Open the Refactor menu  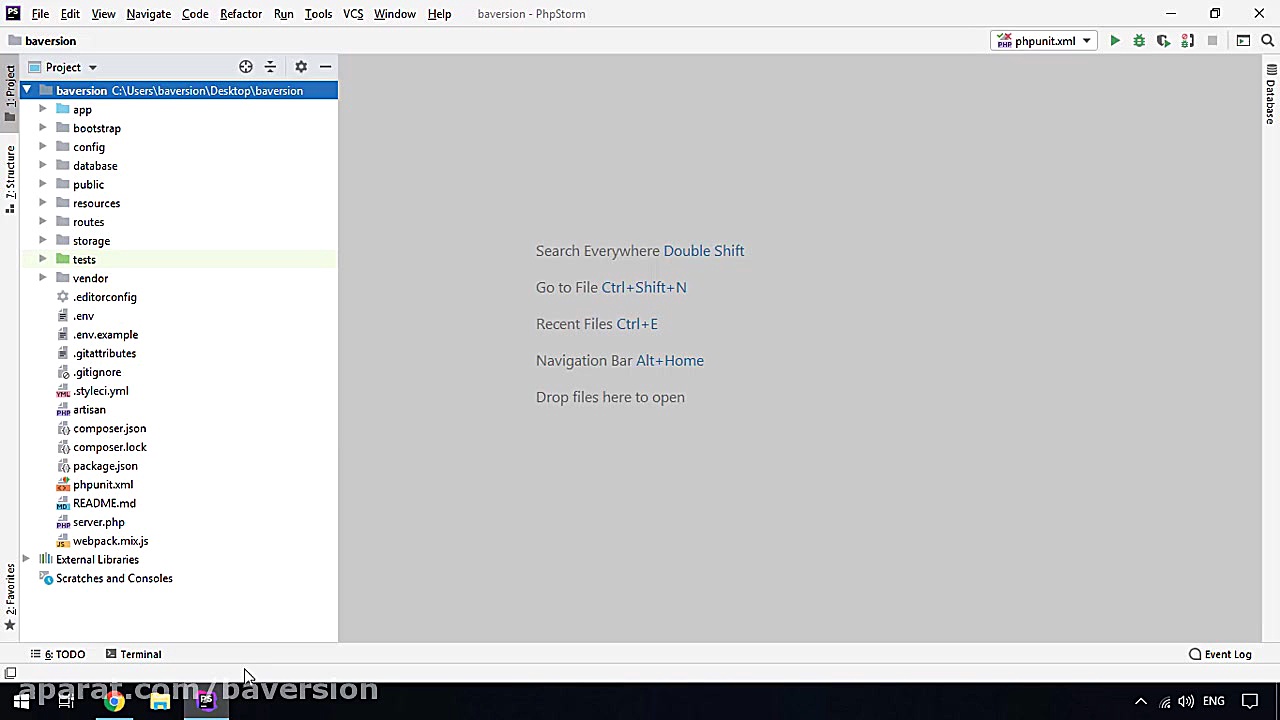pyautogui.click(x=241, y=14)
